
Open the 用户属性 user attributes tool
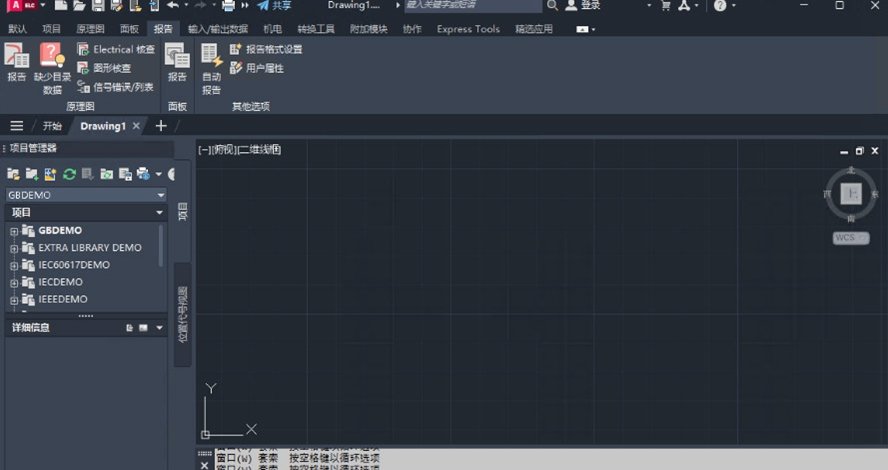click(257, 68)
